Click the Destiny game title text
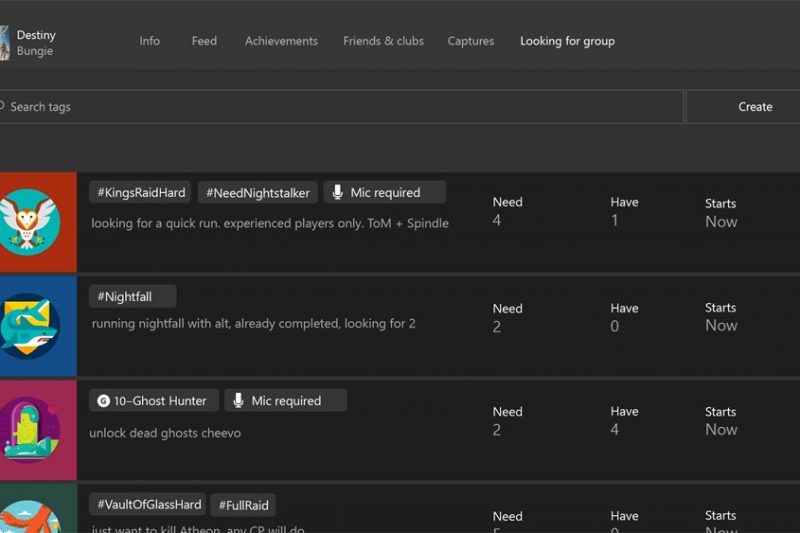The height and width of the screenshot is (533, 800). (36, 35)
